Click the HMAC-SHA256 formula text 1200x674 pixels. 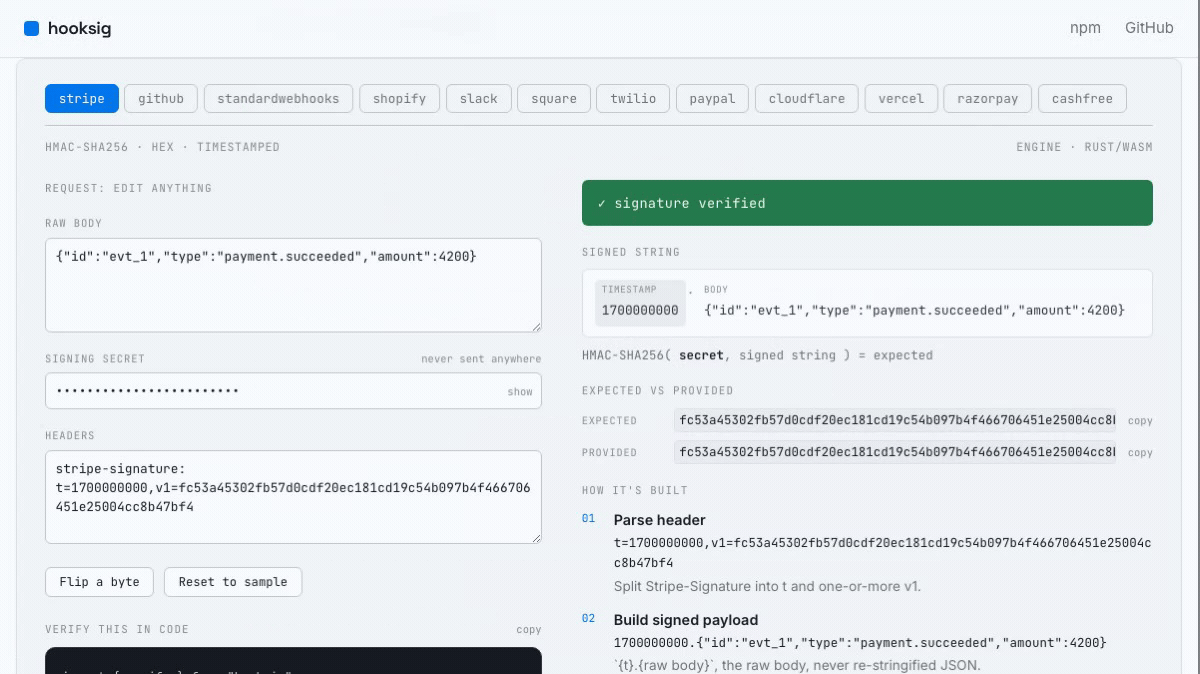click(x=757, y=355)
